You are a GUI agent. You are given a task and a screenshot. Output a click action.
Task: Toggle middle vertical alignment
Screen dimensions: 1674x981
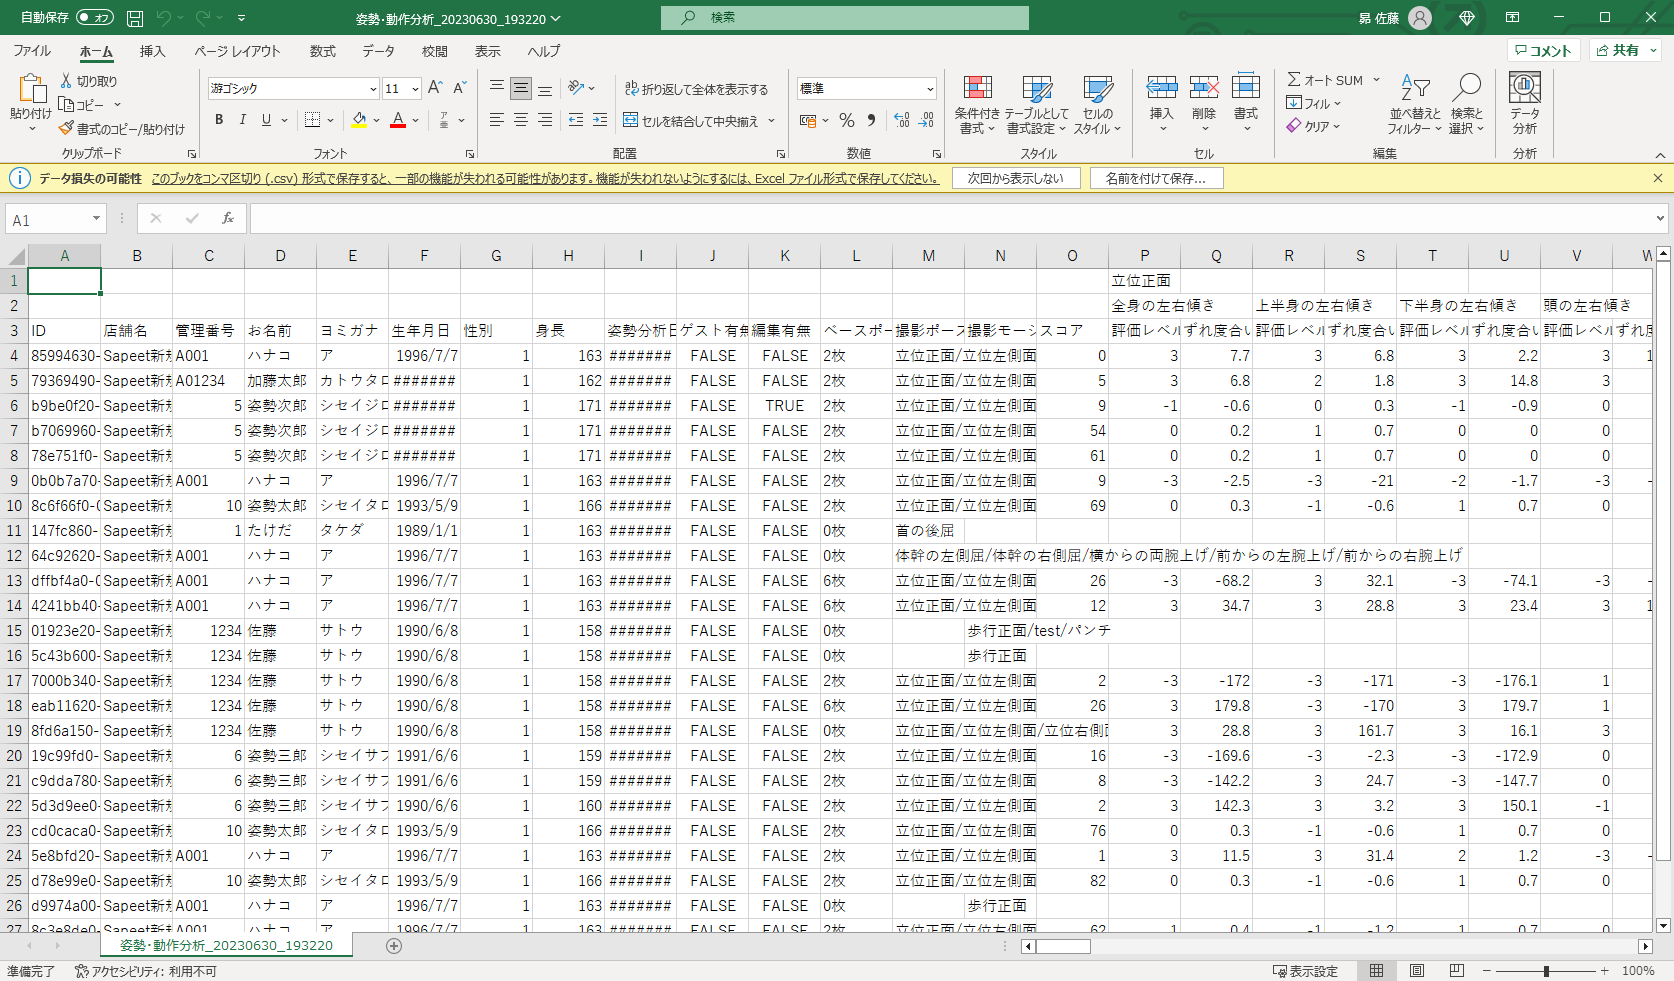[521, 88]
